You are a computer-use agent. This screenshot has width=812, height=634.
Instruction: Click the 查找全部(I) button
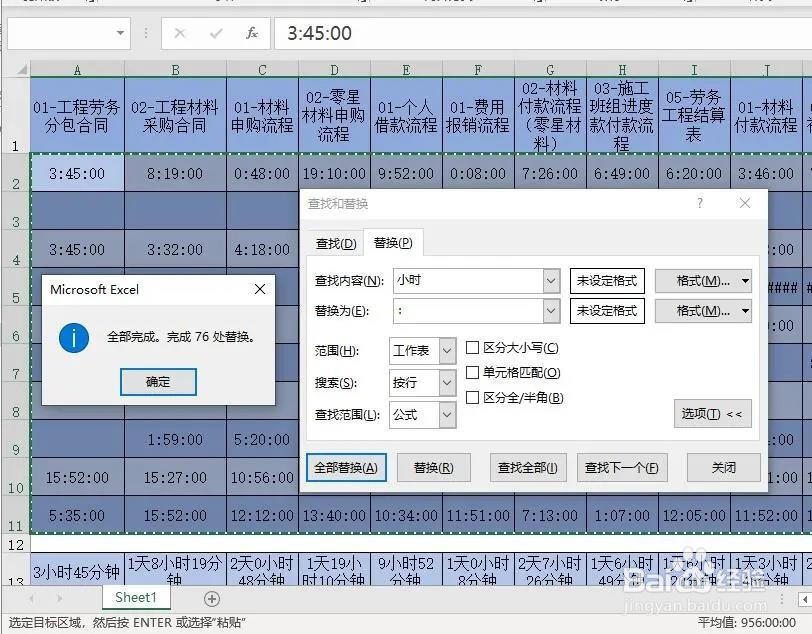(x=528, y=468)
